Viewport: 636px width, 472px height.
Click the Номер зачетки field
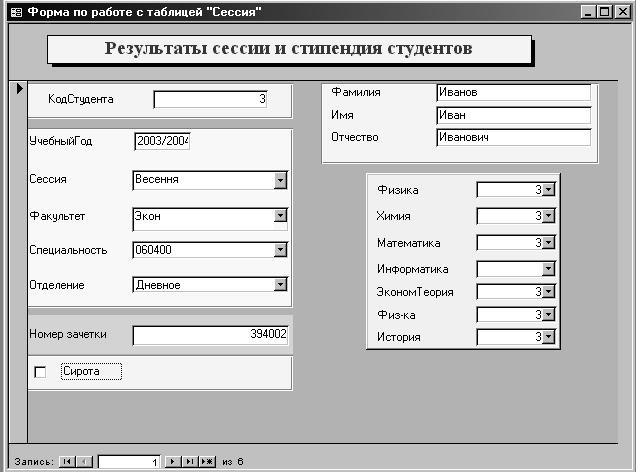pyautogui.click(x=211, y=335)
